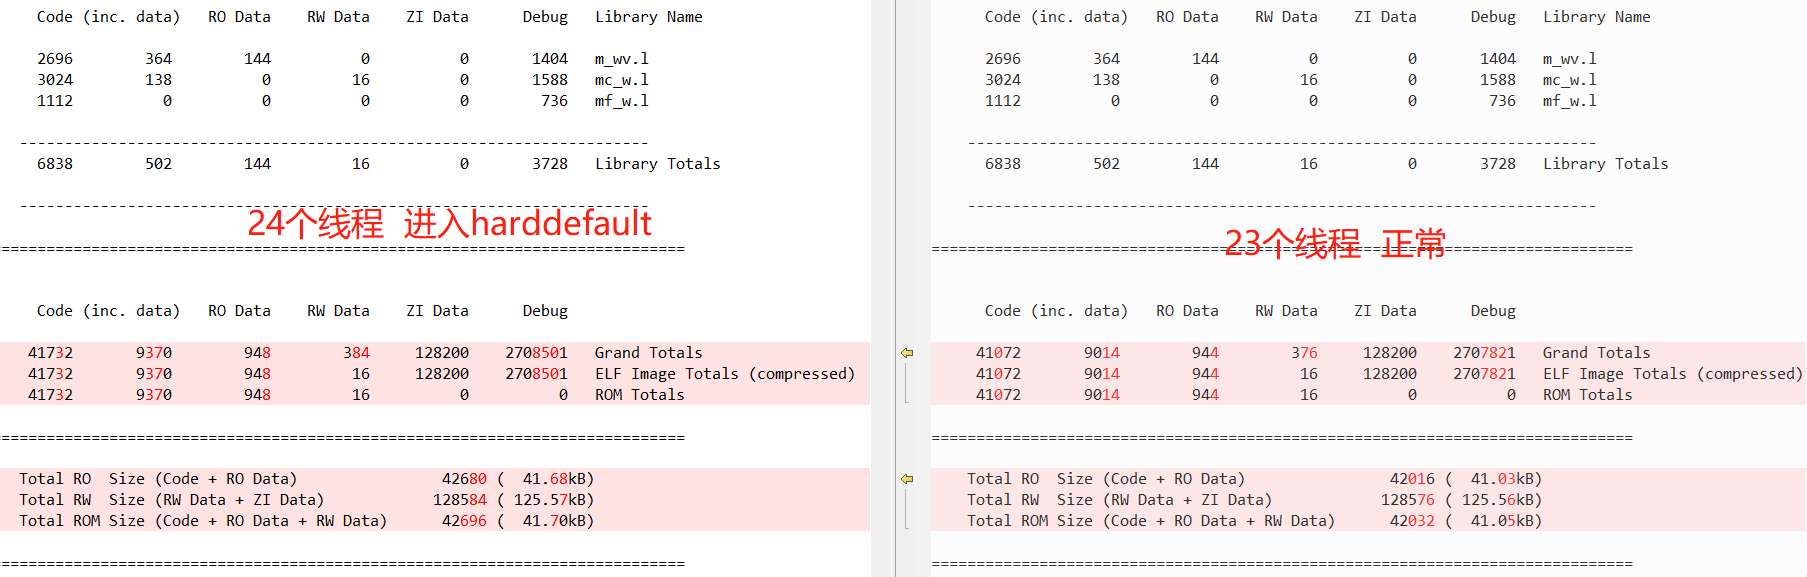Click Library Totals in the left pane
Viewport: 1807px width, 577px height.
click(x=657, y=164)
